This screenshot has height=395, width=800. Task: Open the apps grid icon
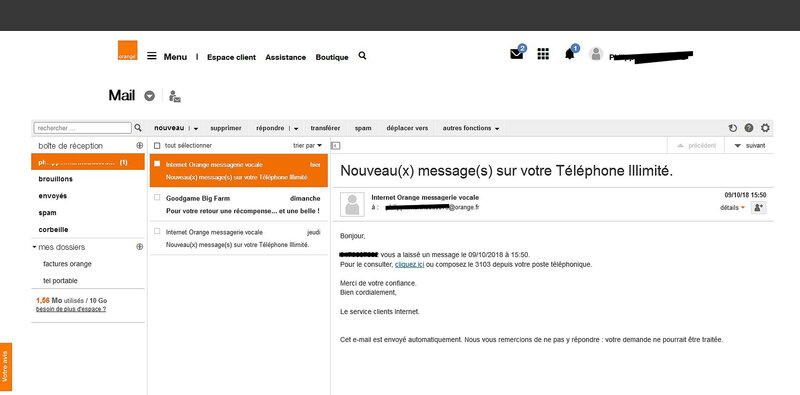543,54
